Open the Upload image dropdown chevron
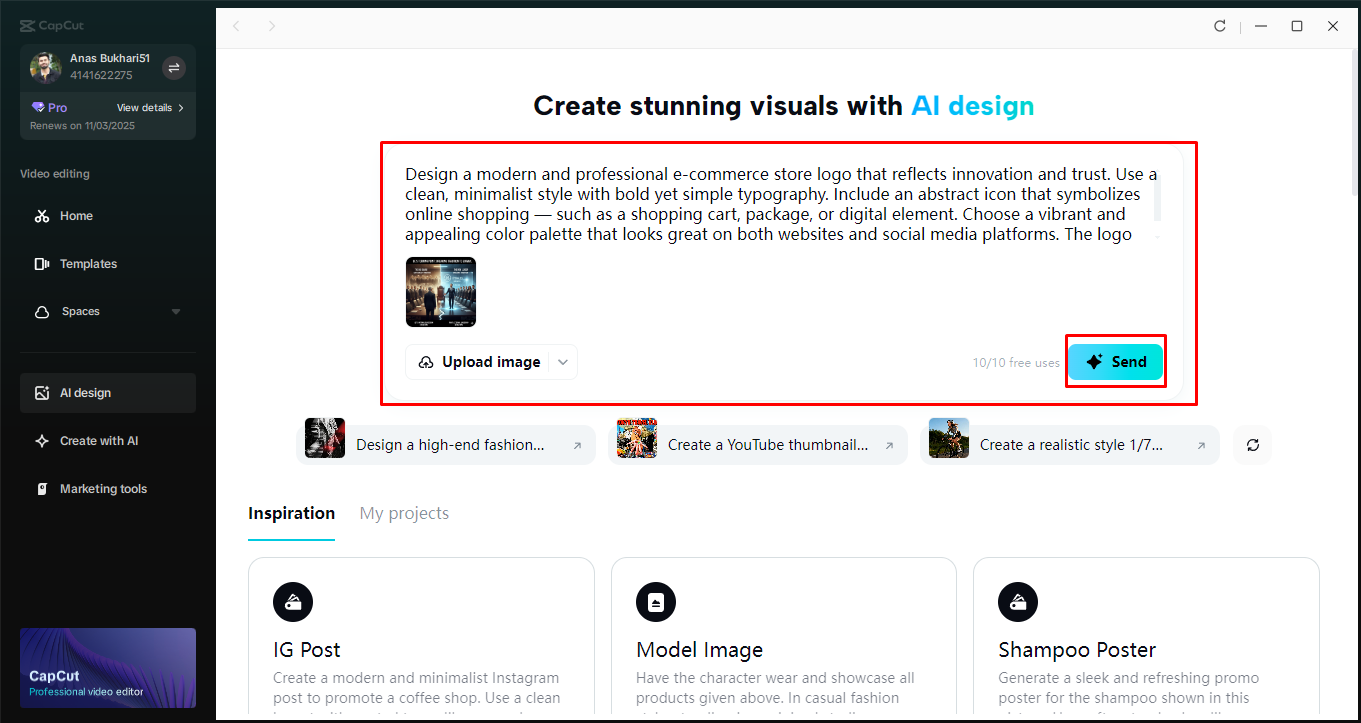This screenshot has width=1361, height=723. (x=563, y=362)
